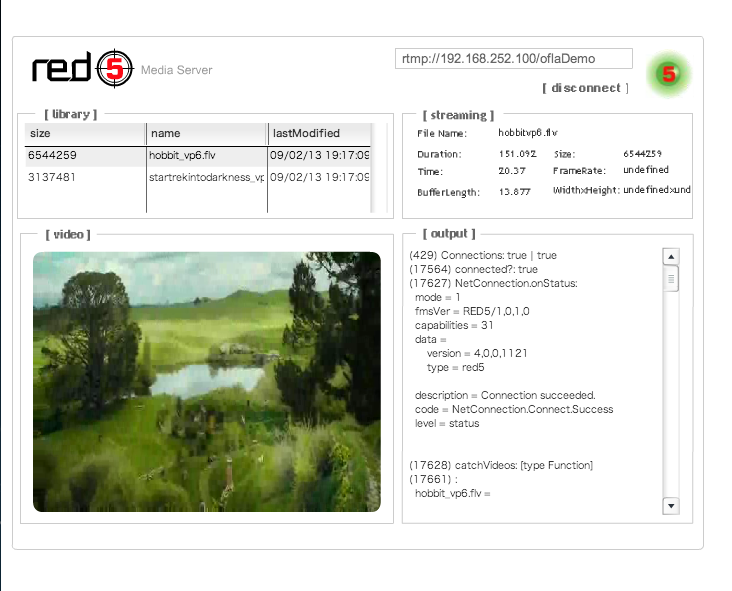Image resolution: width=732 pixels, height=591 pixels.
Task: Select hobbit_vp6.flv in the library list
Action: point(206,156)
